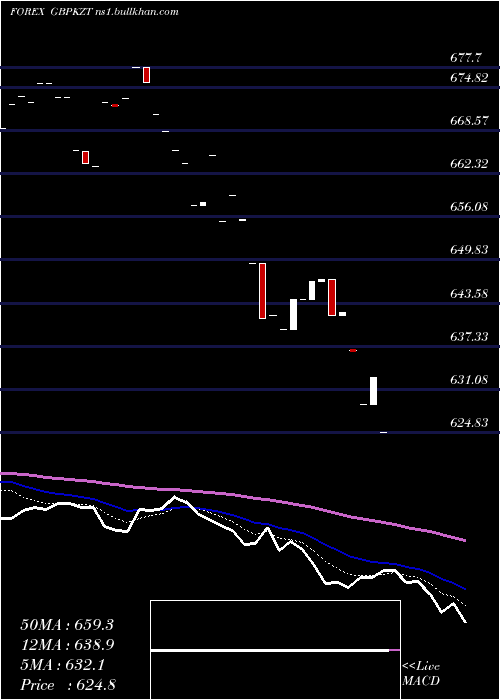Image resolution: width=500 pixels, height=700 pixels.
Task: Click the MACD white histogram bar
Action: (270, 650)
